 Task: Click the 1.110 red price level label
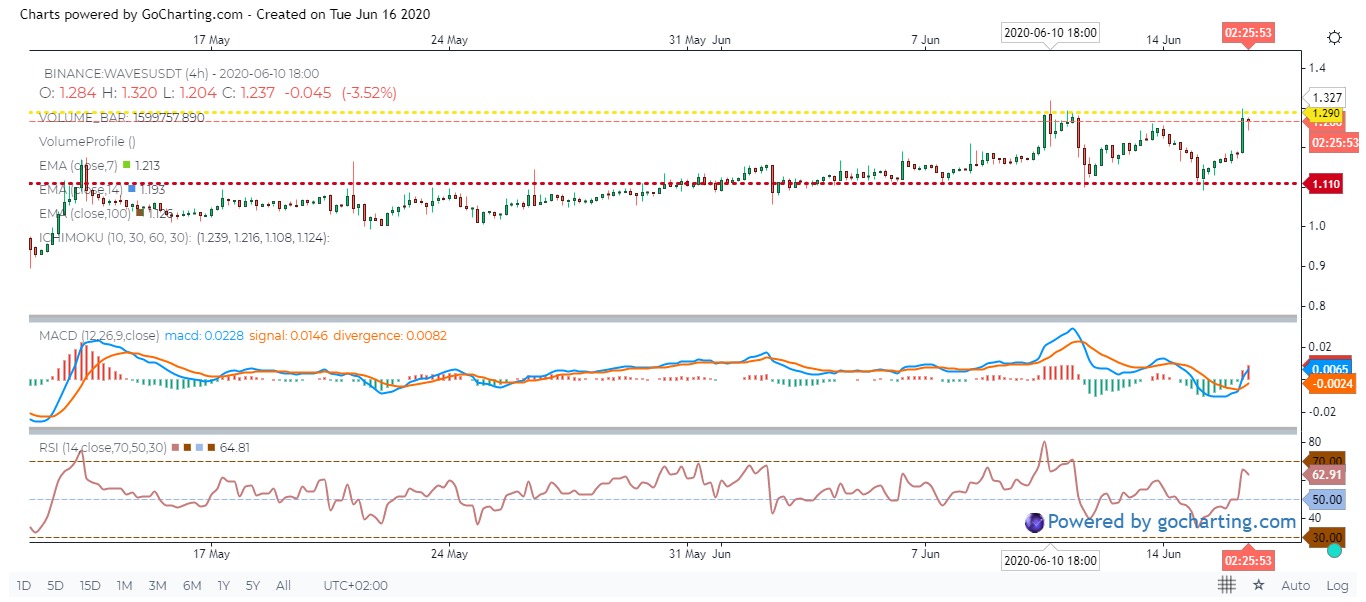coord(1327,185)
